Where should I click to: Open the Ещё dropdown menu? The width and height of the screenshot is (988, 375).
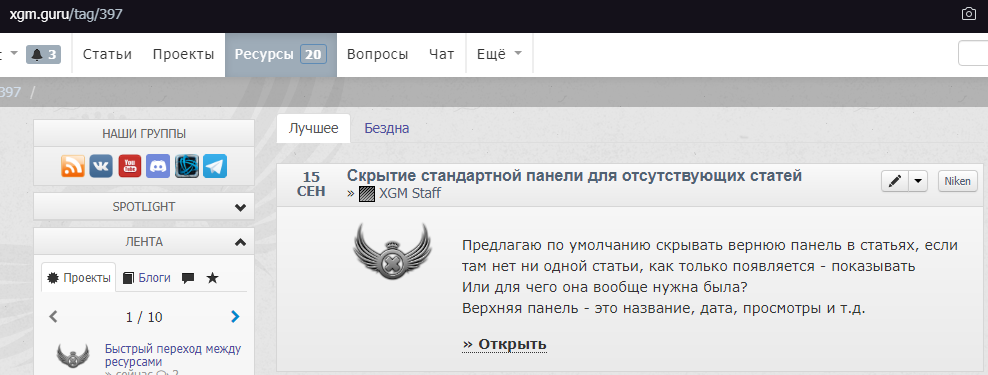coord(499,55)
